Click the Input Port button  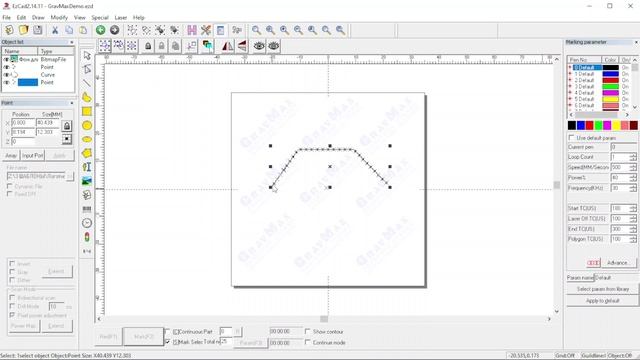coord(33,156)
